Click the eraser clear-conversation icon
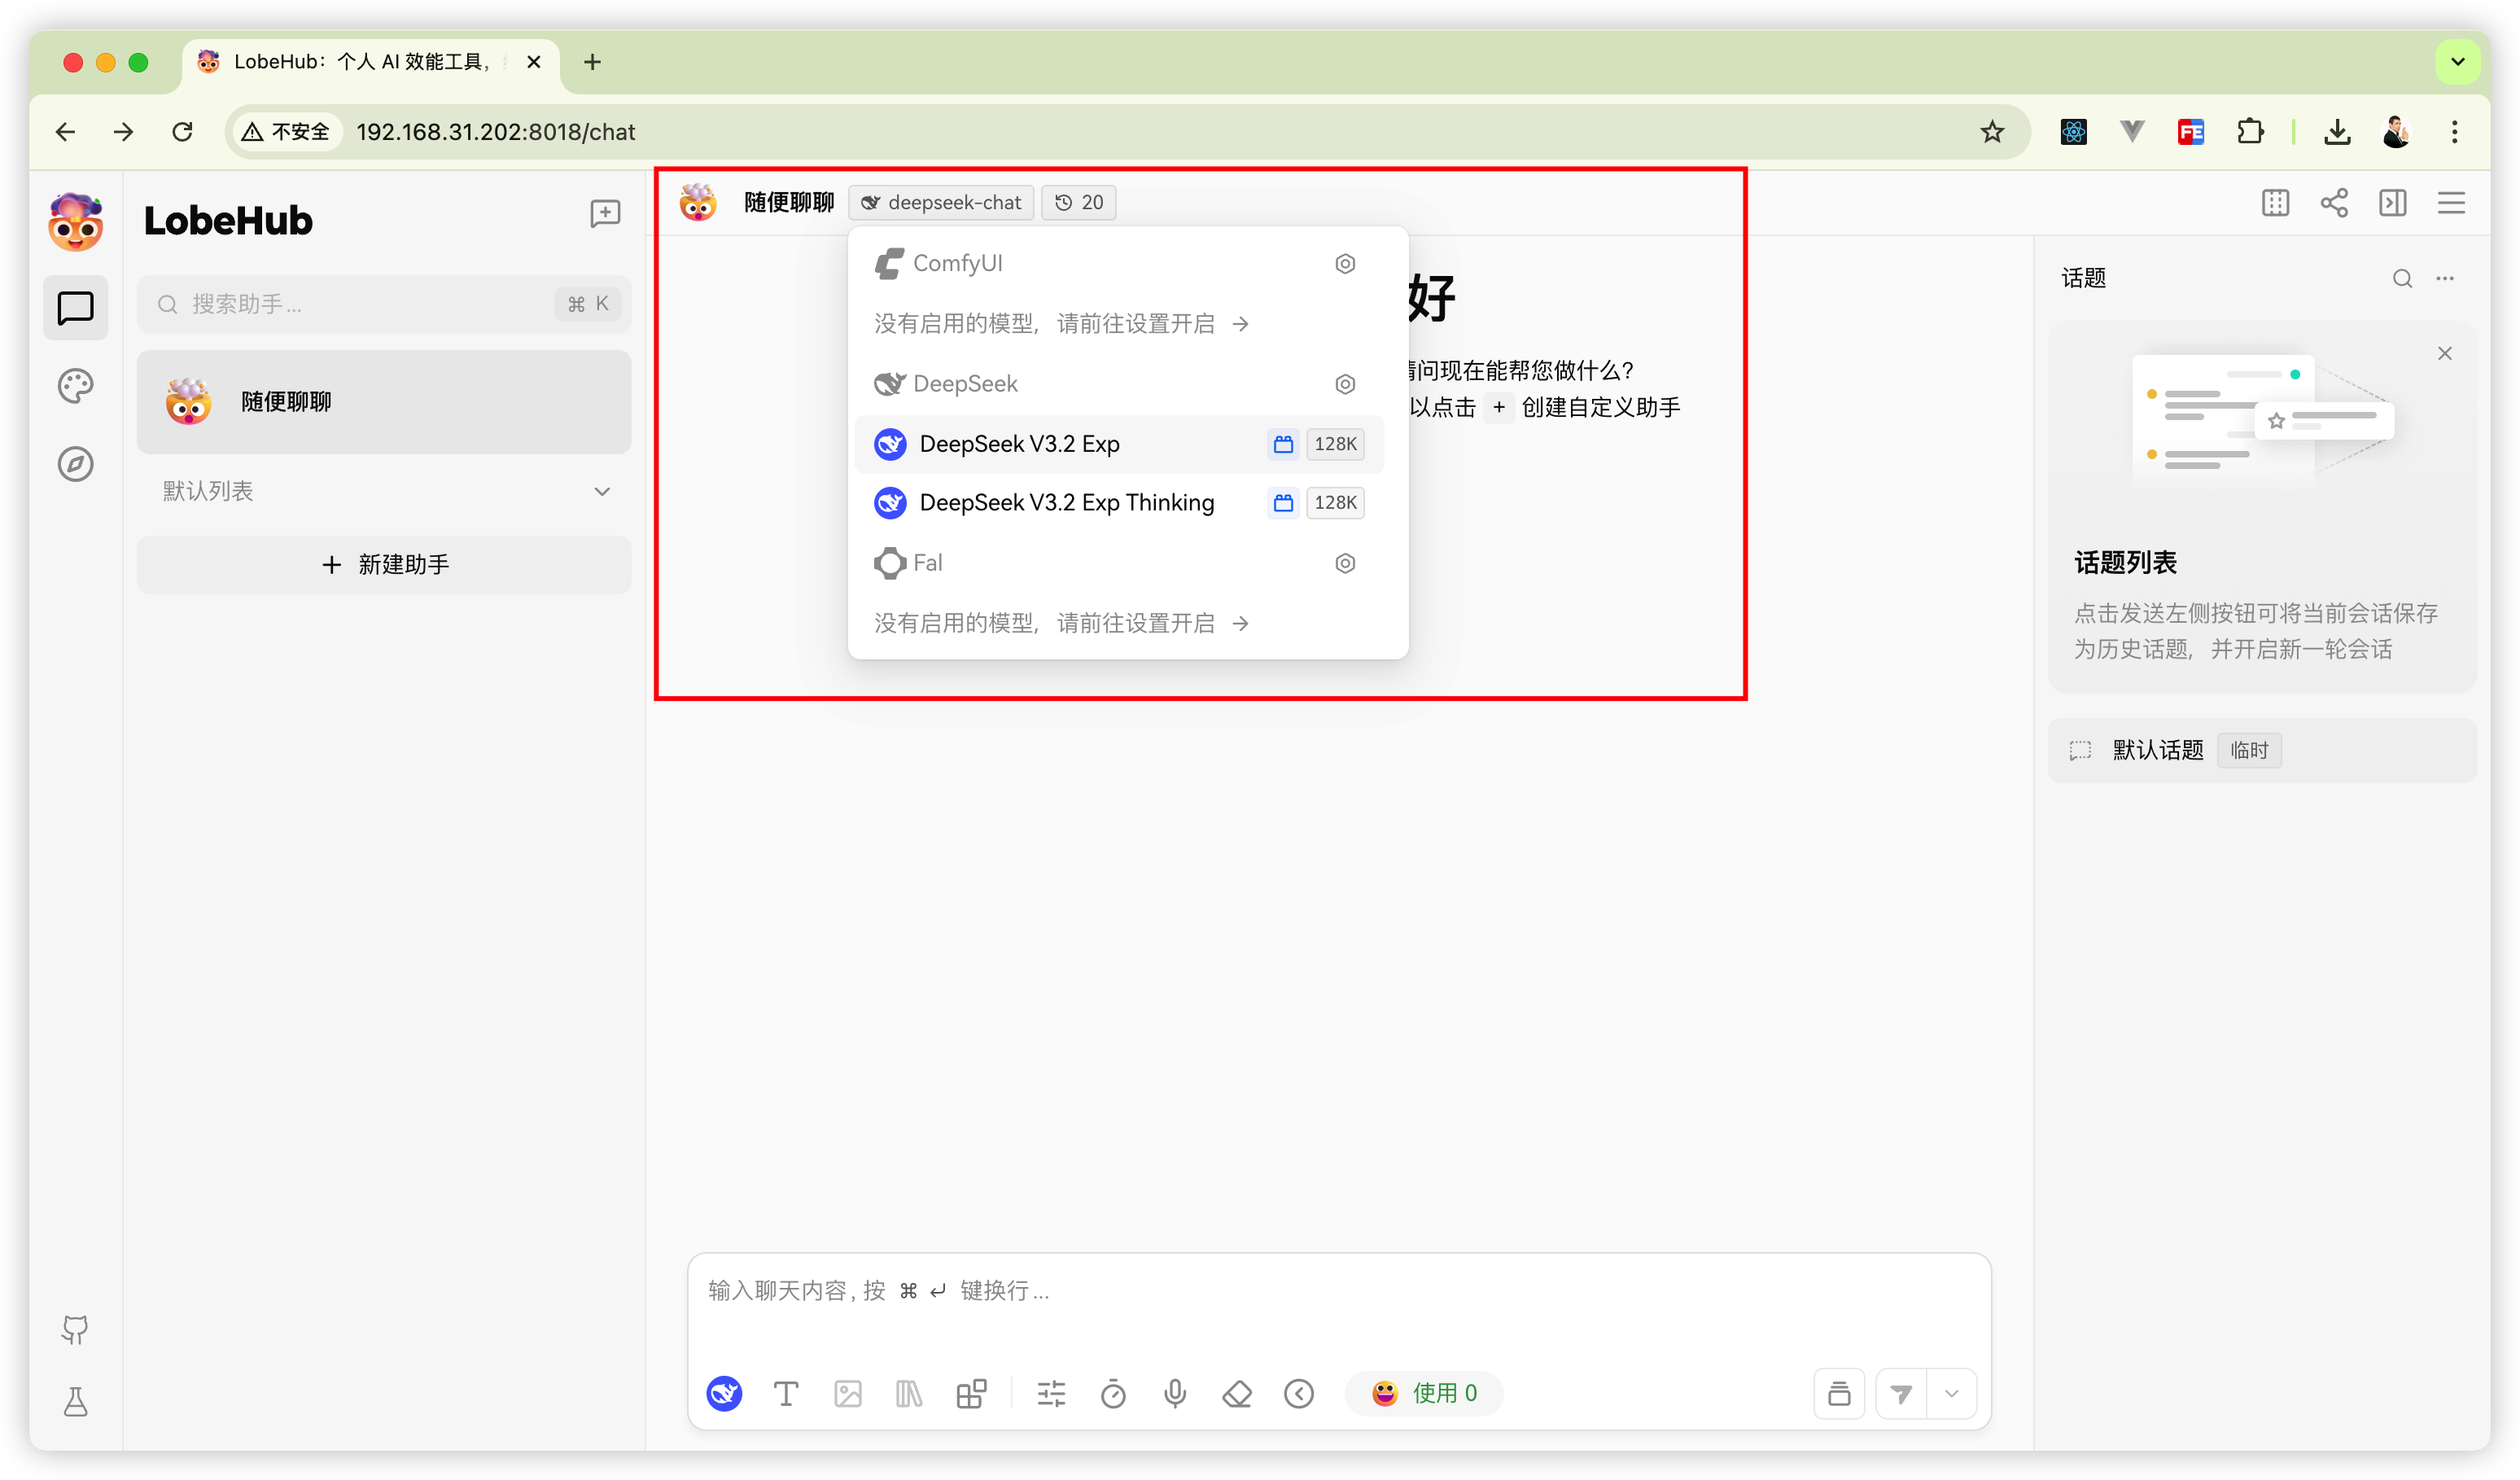Screen dimensions: 2520x1480 [1237, 1393]
